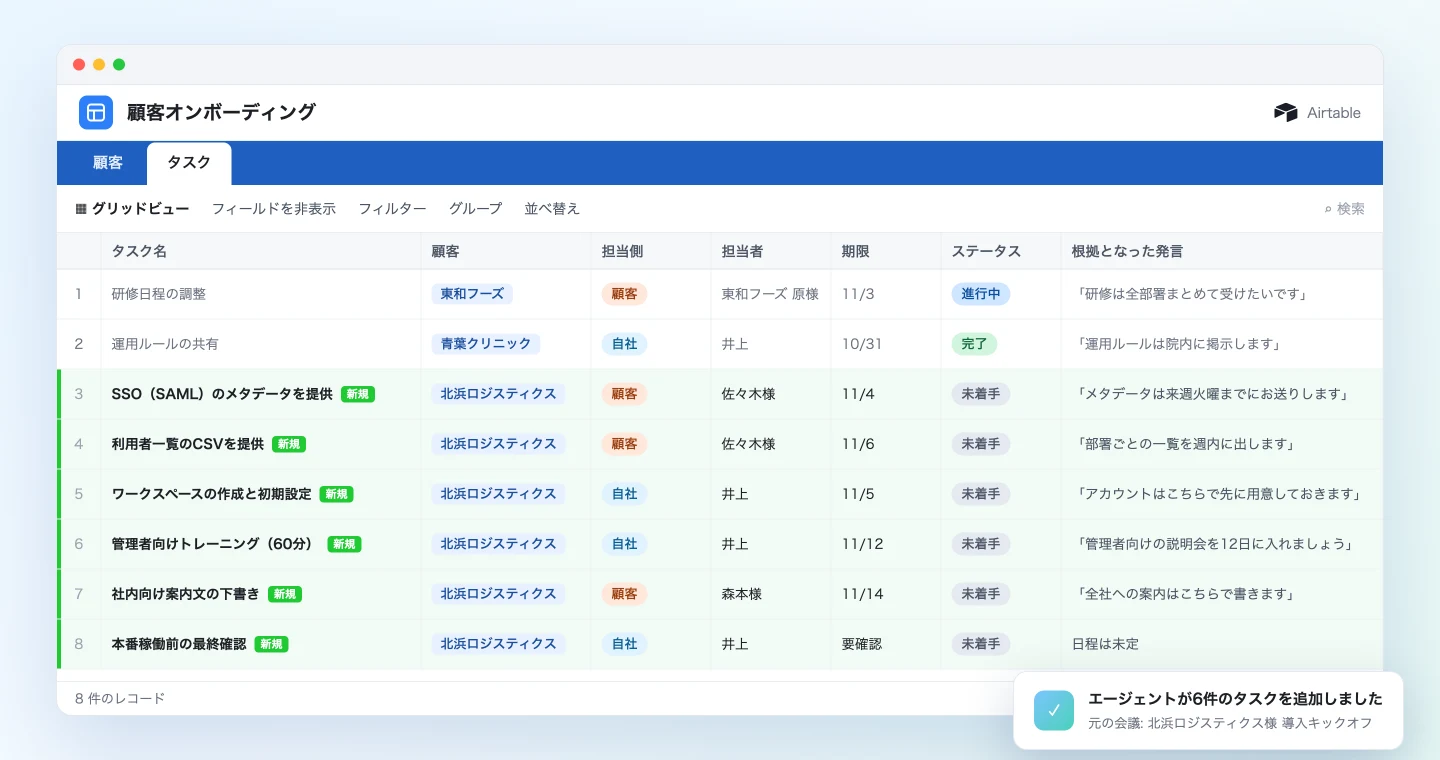Select task ワークスペースの作成と初期設定
1440x760 pixels.
212,494
